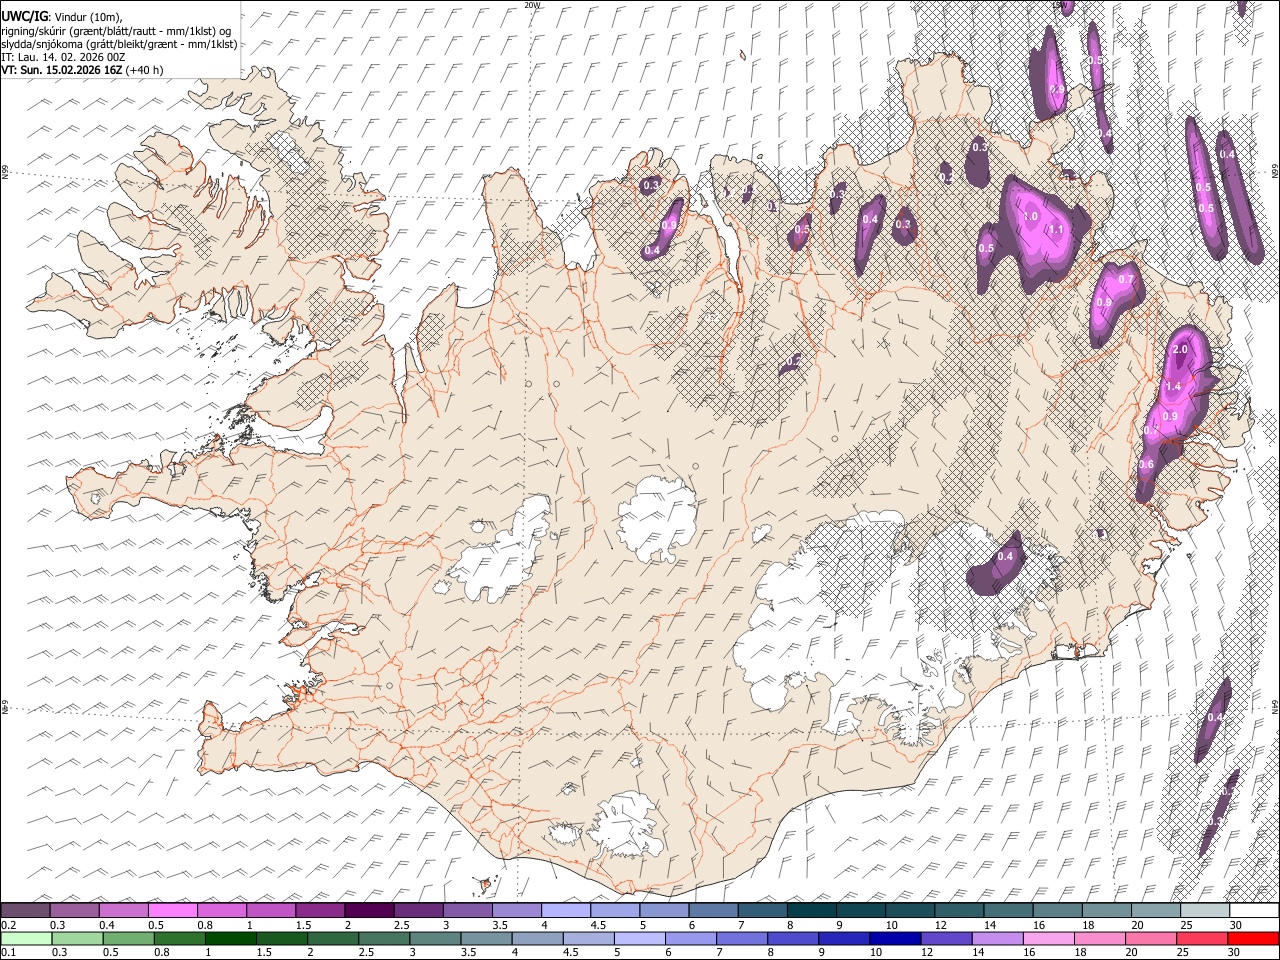Select the mauve 0.3–0.4 swatch in the upper scale

(x=75, y=911)
